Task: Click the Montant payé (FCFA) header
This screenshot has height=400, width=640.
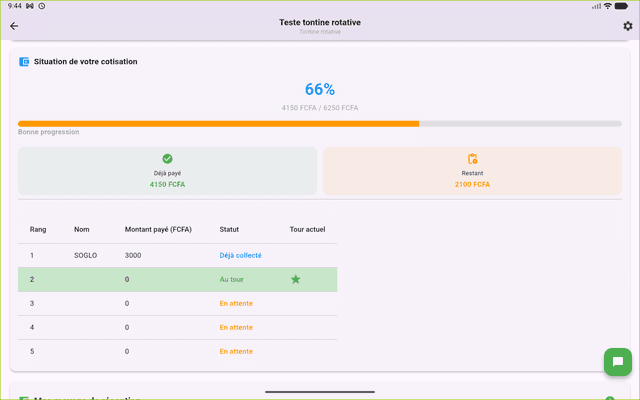Action: pos(158,229)
